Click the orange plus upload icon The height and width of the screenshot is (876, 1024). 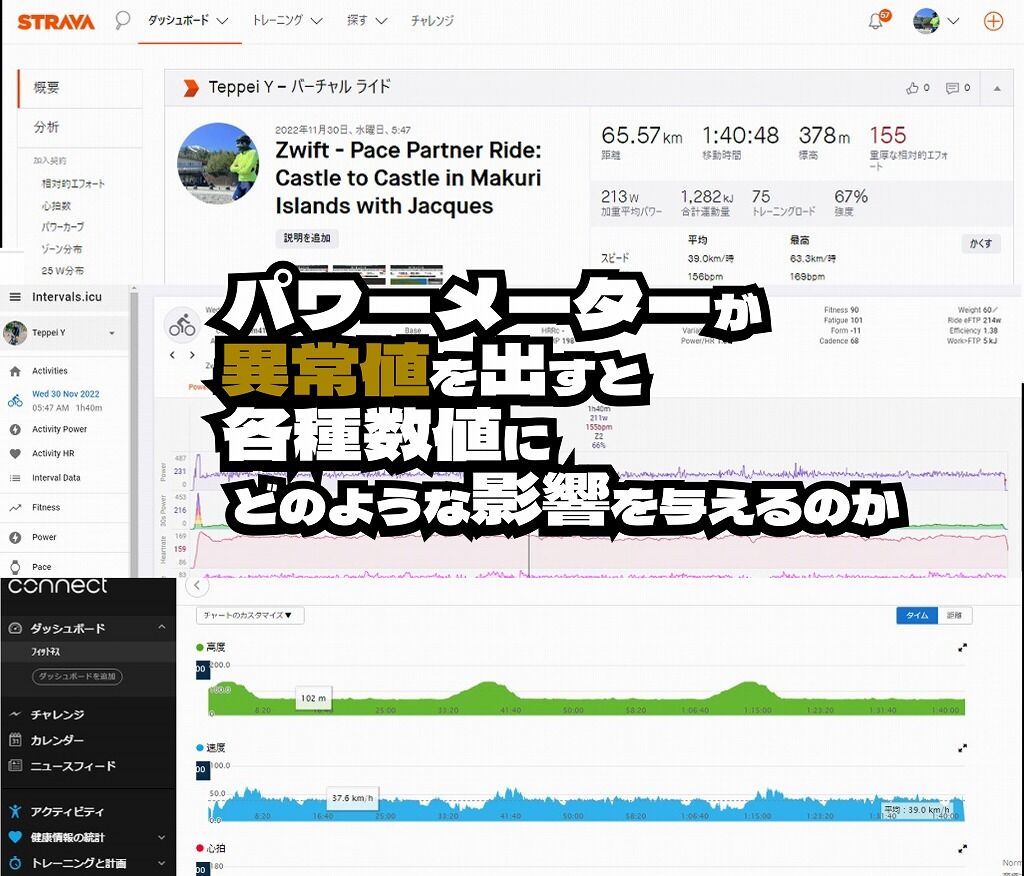(993, 21)
